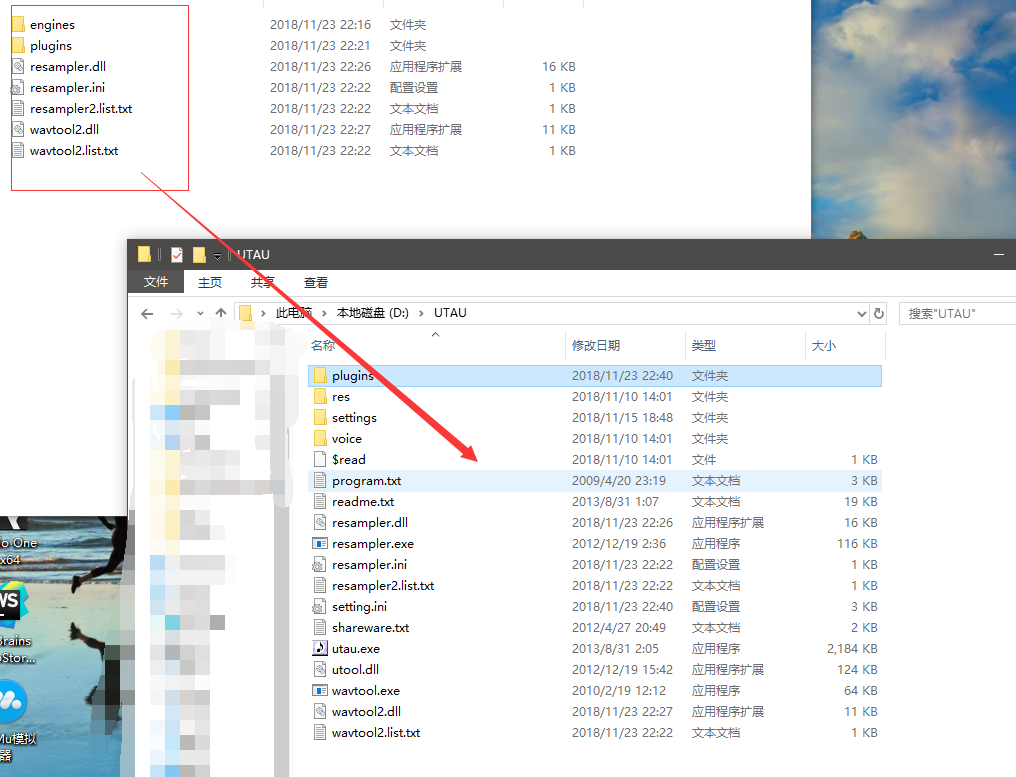Viewport: 1016px width, 777px height.
Task: Switch to the 共享 ribbon tab
Action: (262, 283)
